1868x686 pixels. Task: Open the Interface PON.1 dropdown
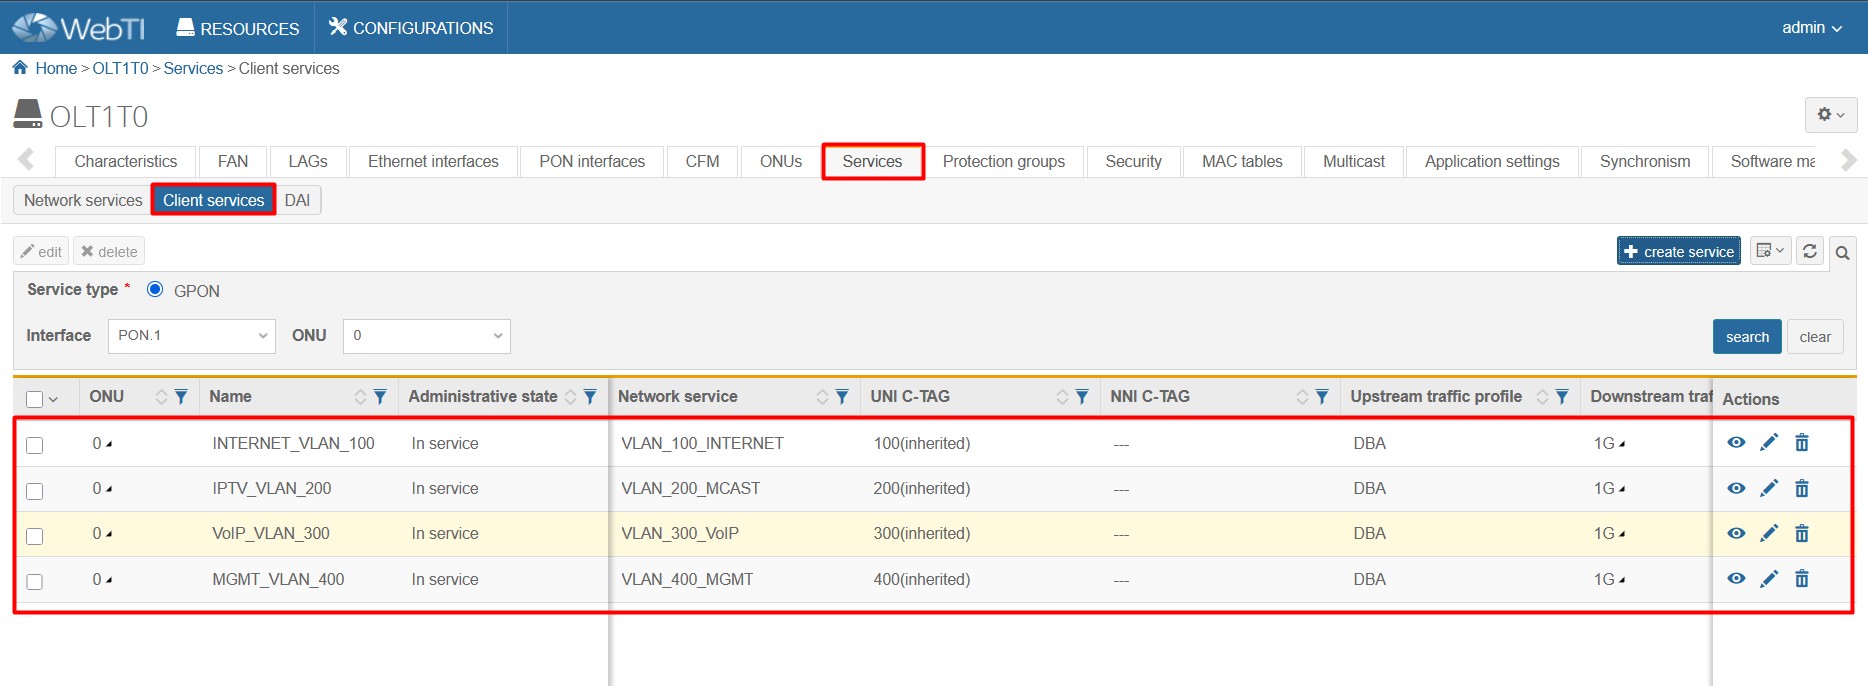[x=191, y=336]
